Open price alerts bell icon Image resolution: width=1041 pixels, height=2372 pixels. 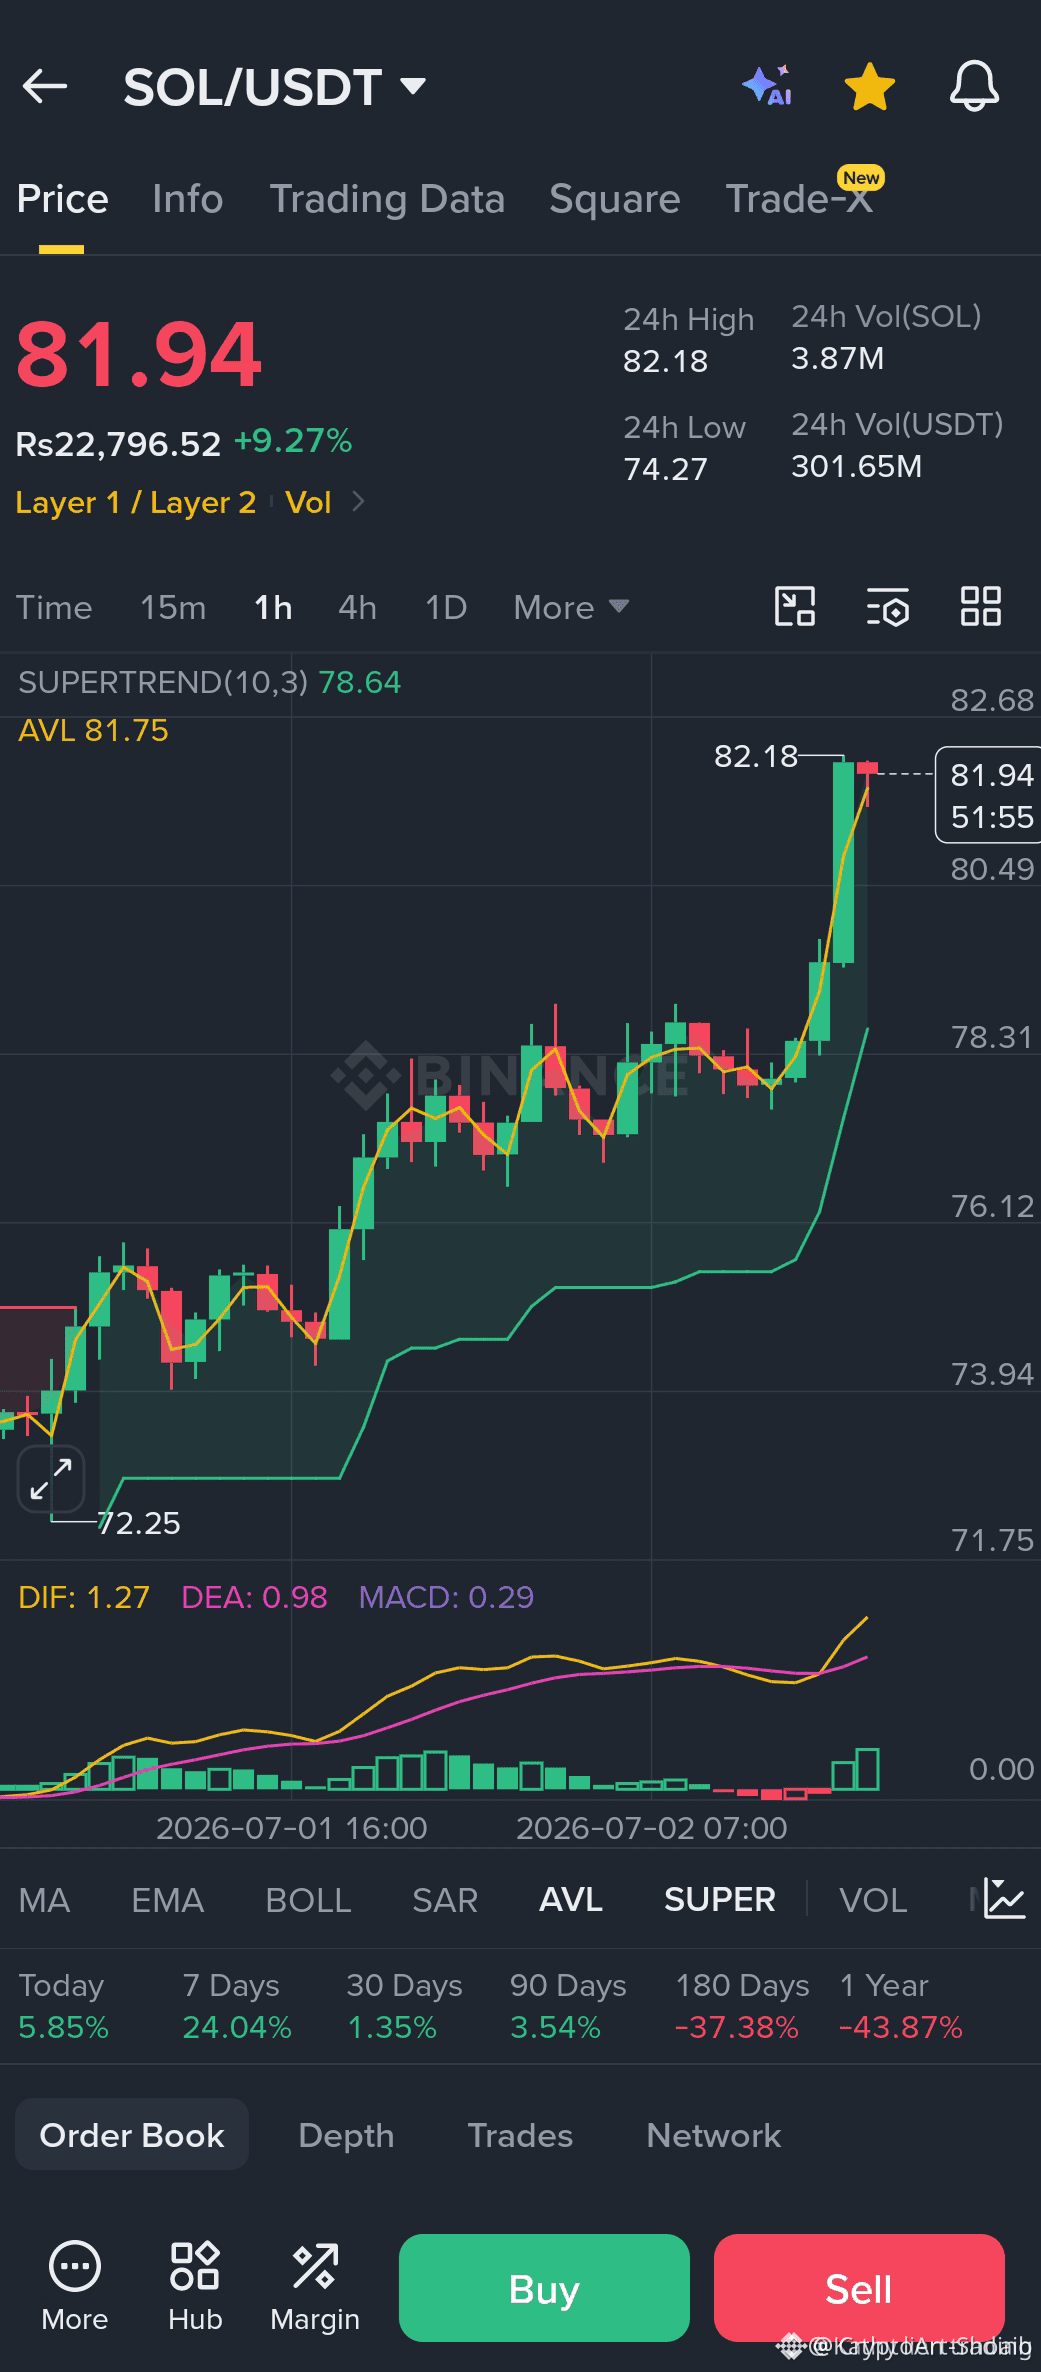tap(974, 86)
